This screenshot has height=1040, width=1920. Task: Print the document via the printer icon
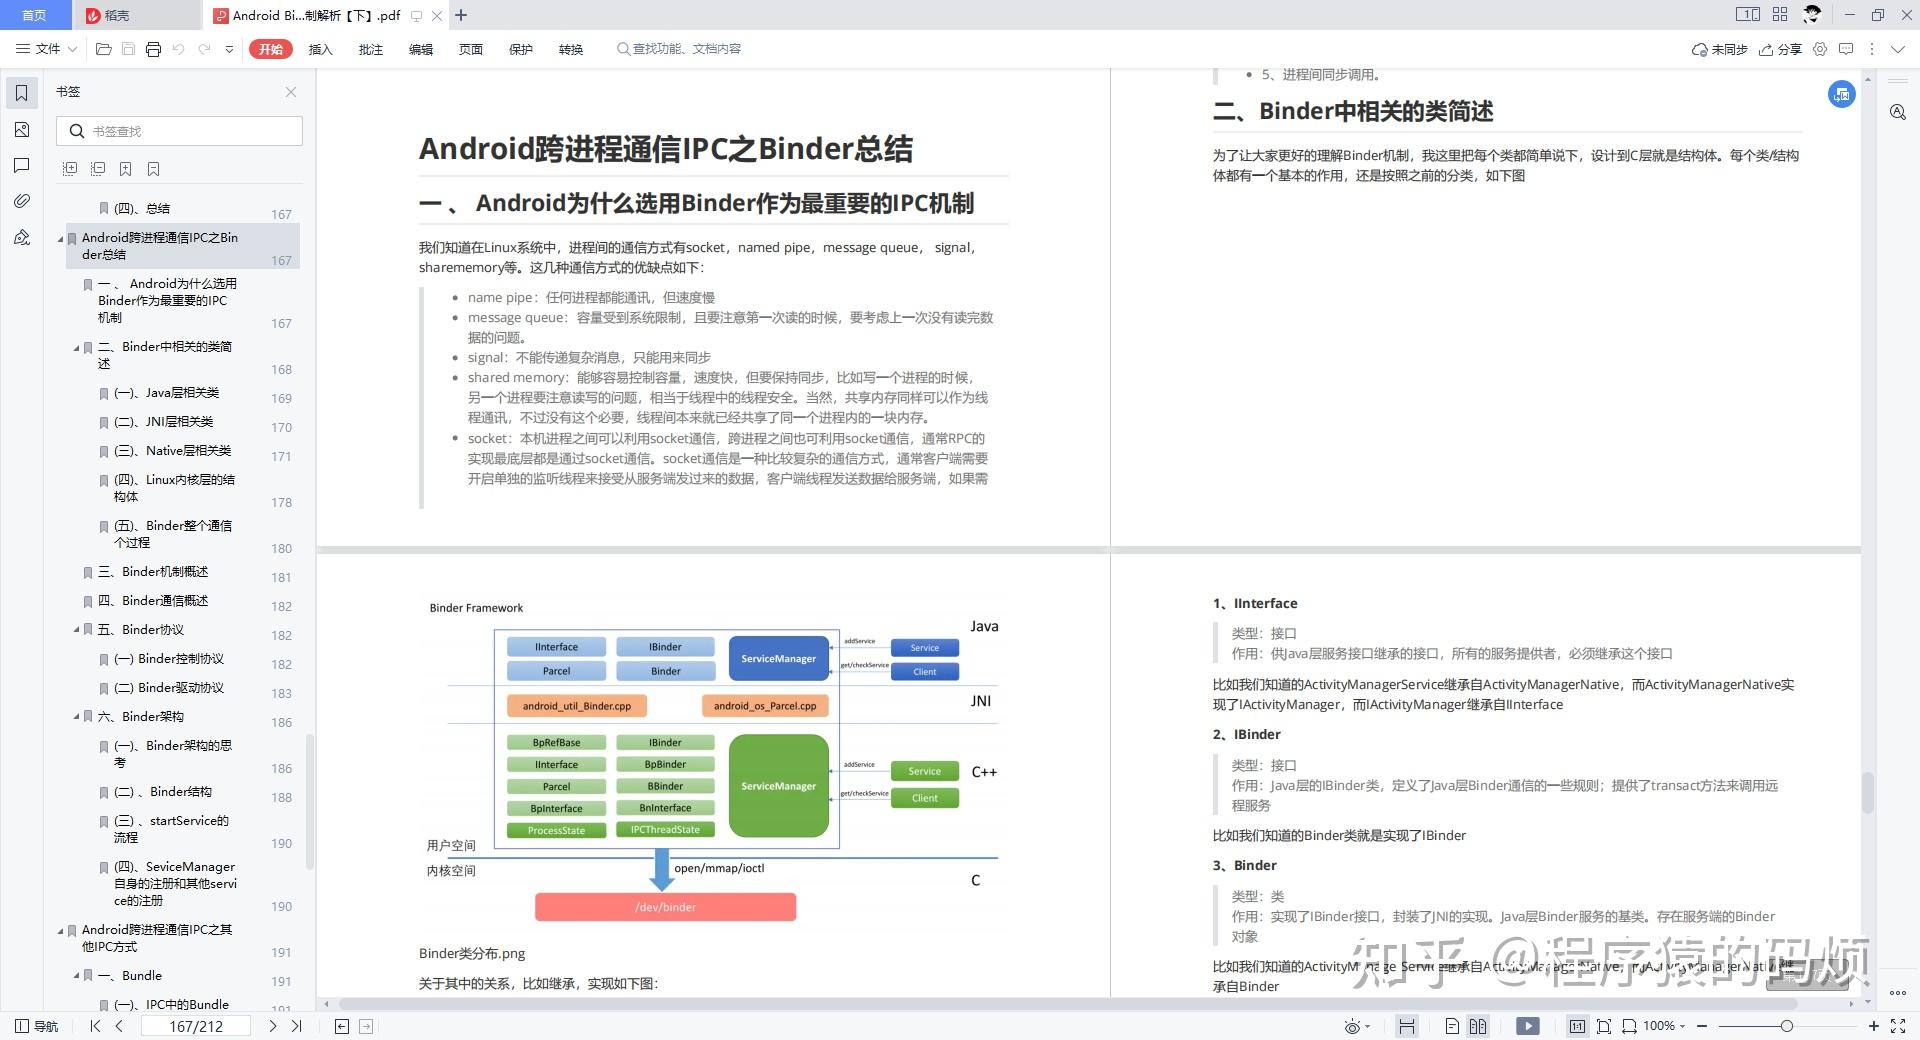click(x=153, y=49)
